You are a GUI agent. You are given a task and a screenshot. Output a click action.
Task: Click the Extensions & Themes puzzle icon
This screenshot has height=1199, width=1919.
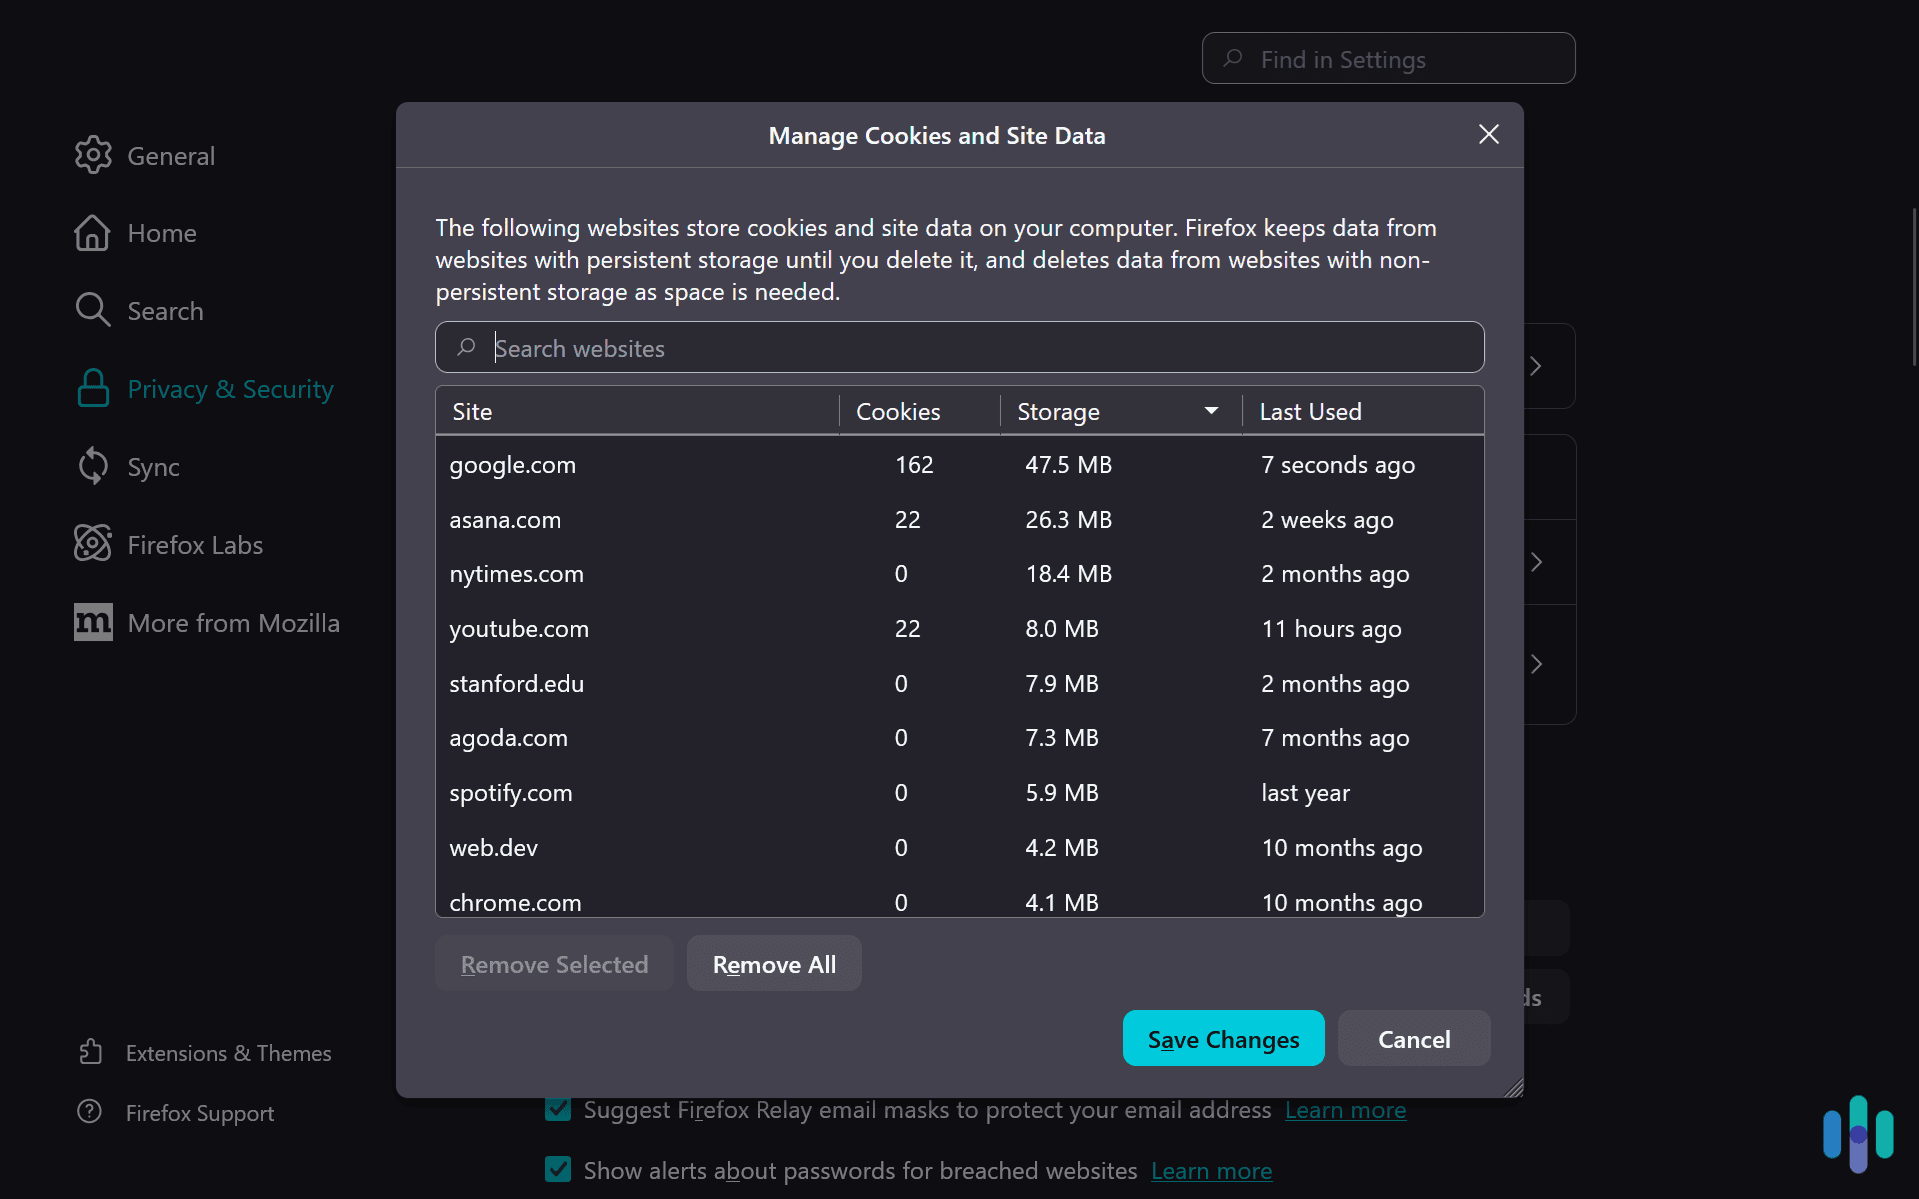[90, 1052]
